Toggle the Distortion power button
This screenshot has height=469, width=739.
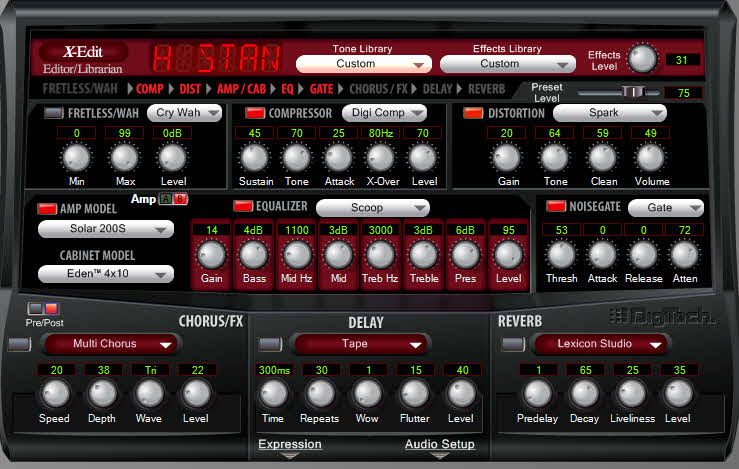[x=474, y=113]
